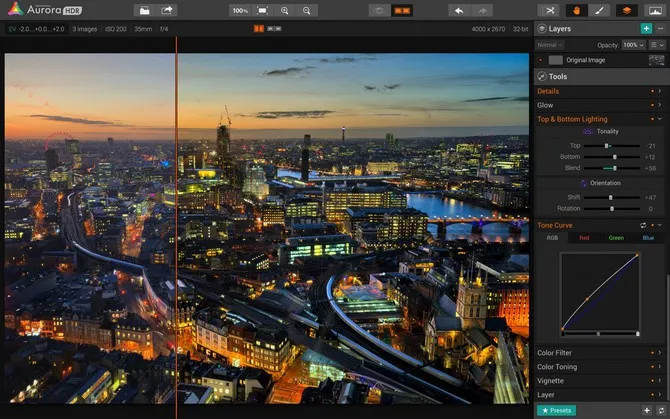
Task: Click the zoom in magnifier icon
Action: coord(285,10)
